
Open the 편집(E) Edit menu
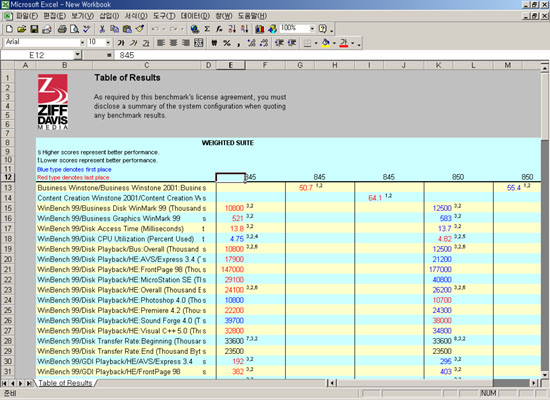(x=54, y=16)
